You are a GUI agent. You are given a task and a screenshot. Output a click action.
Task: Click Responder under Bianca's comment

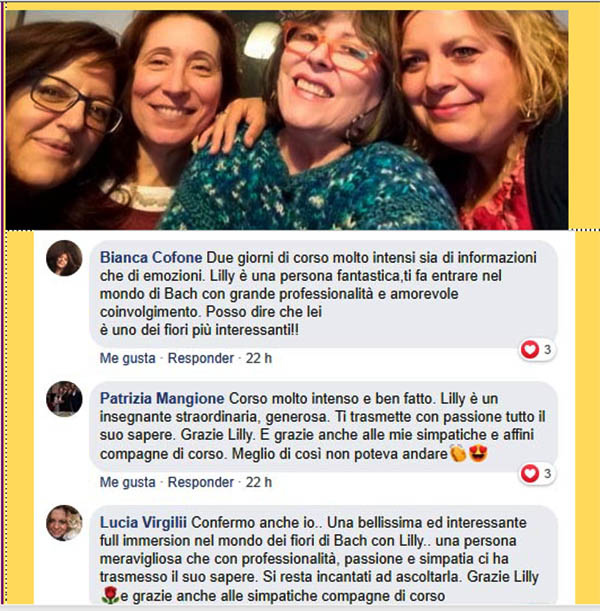[x=201, y=358]
